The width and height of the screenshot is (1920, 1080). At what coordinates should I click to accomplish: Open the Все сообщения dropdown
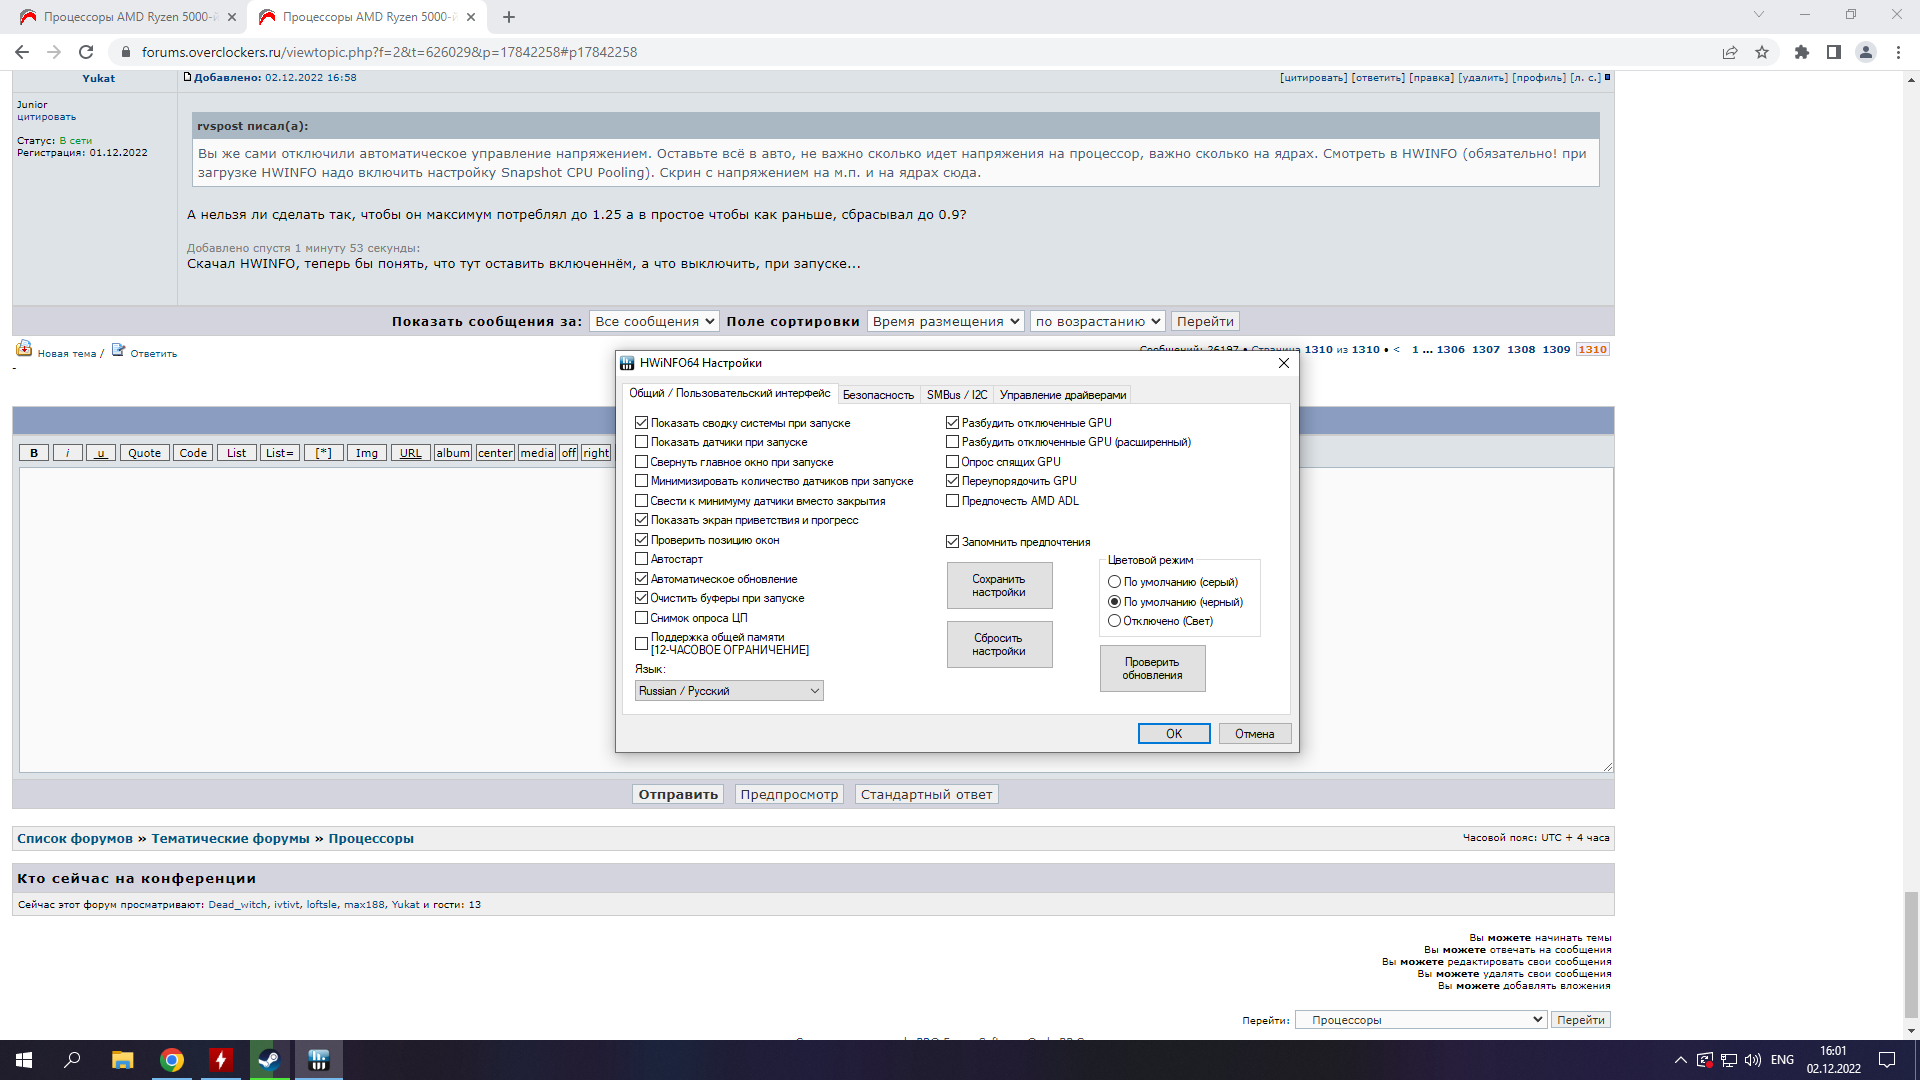coord(654,321)
